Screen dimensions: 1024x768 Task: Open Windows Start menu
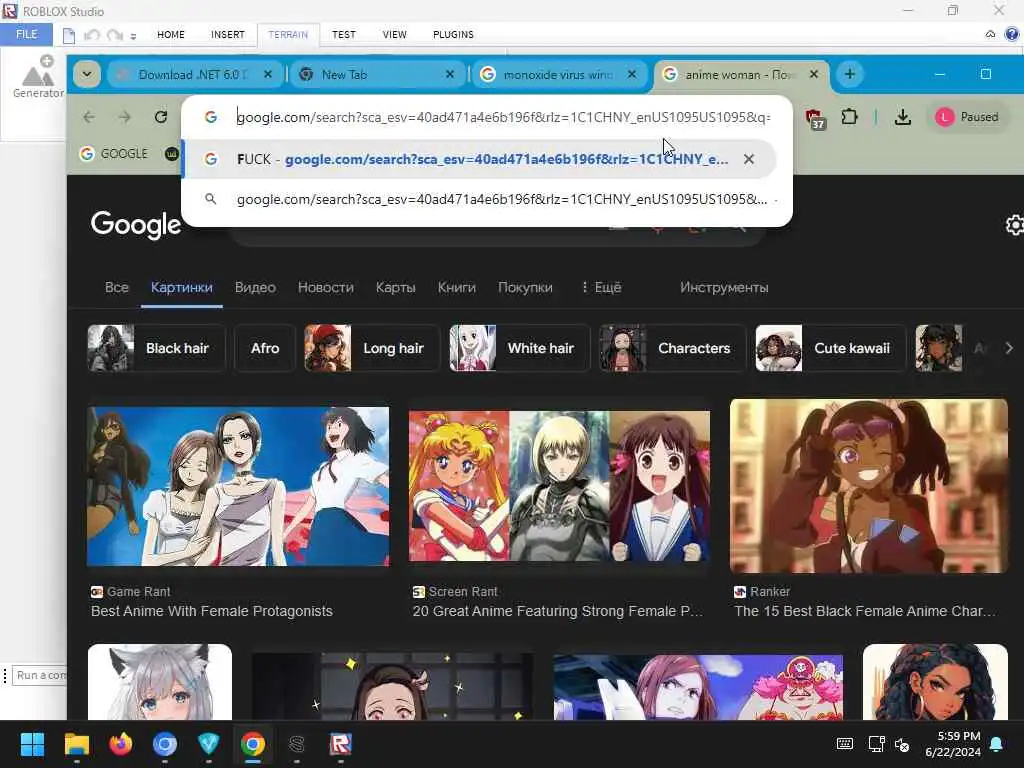[x=32, y=744]
